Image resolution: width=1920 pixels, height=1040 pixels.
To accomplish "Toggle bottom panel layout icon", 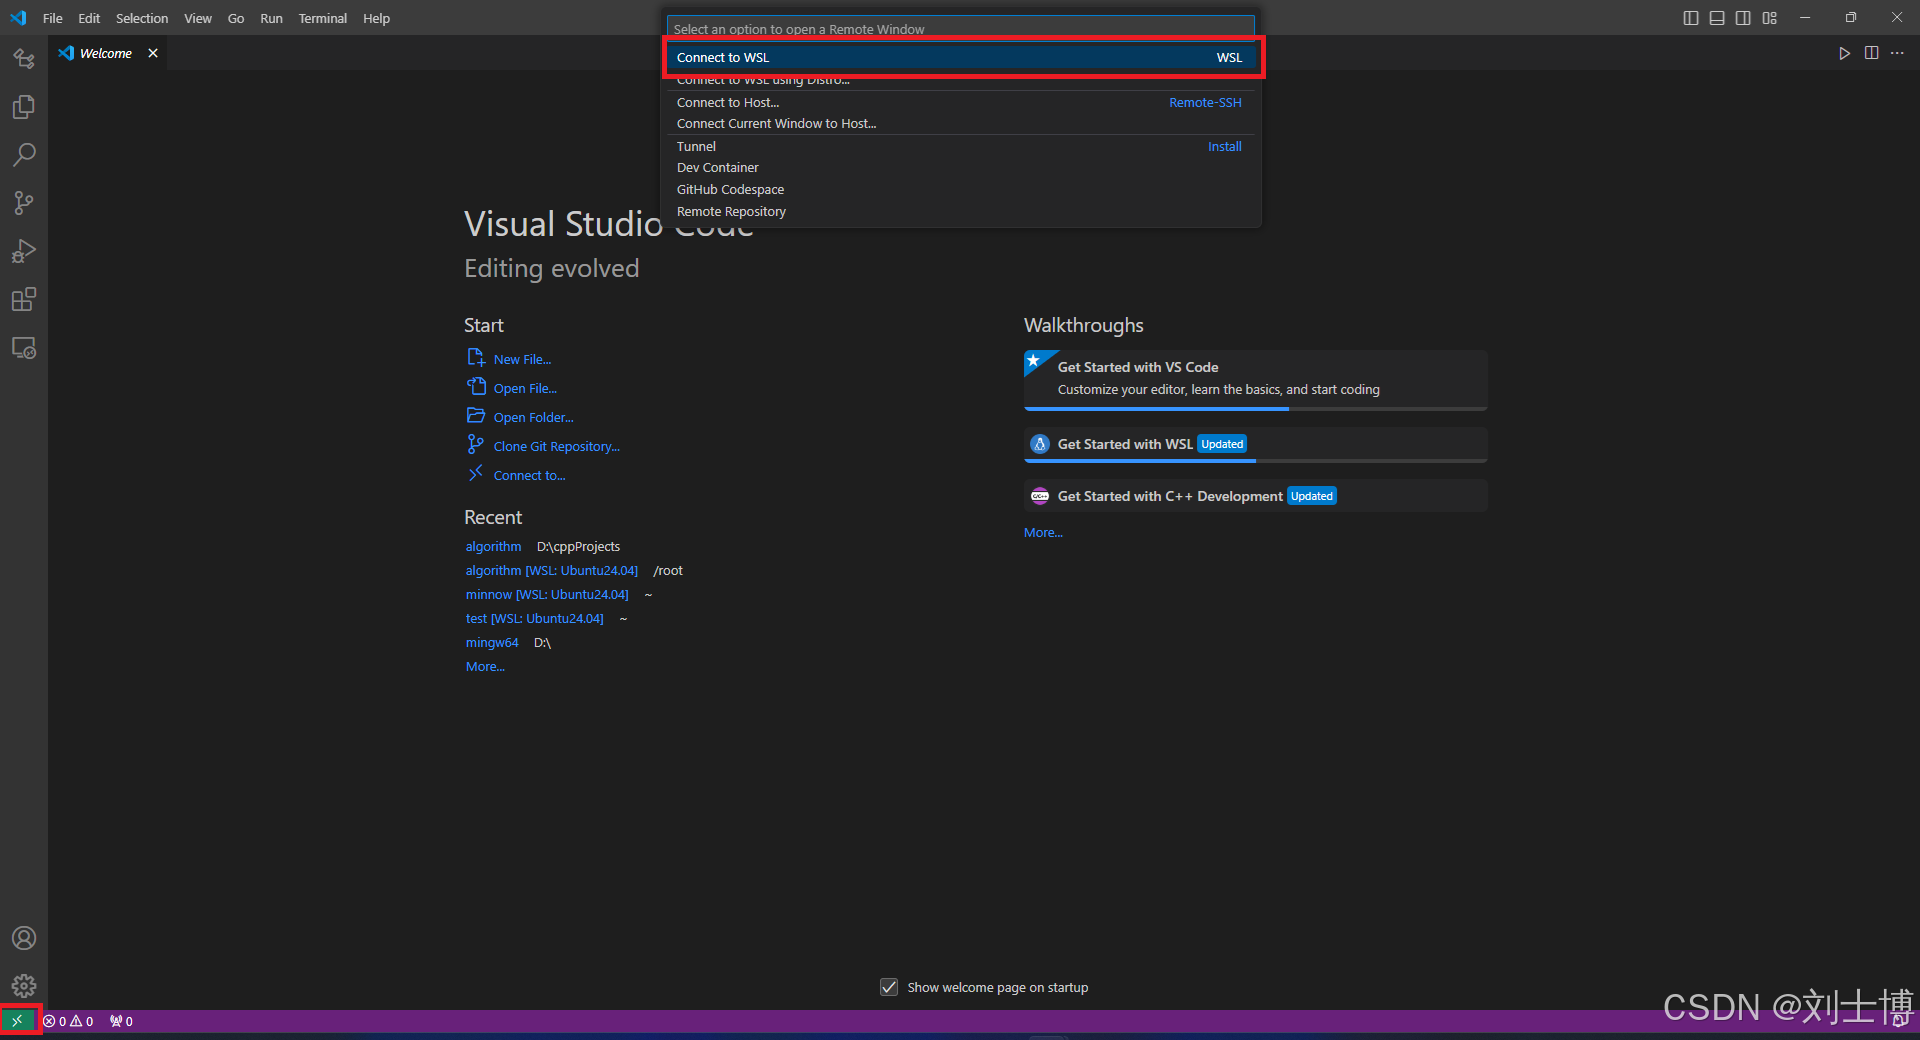I will (1717, 18).
